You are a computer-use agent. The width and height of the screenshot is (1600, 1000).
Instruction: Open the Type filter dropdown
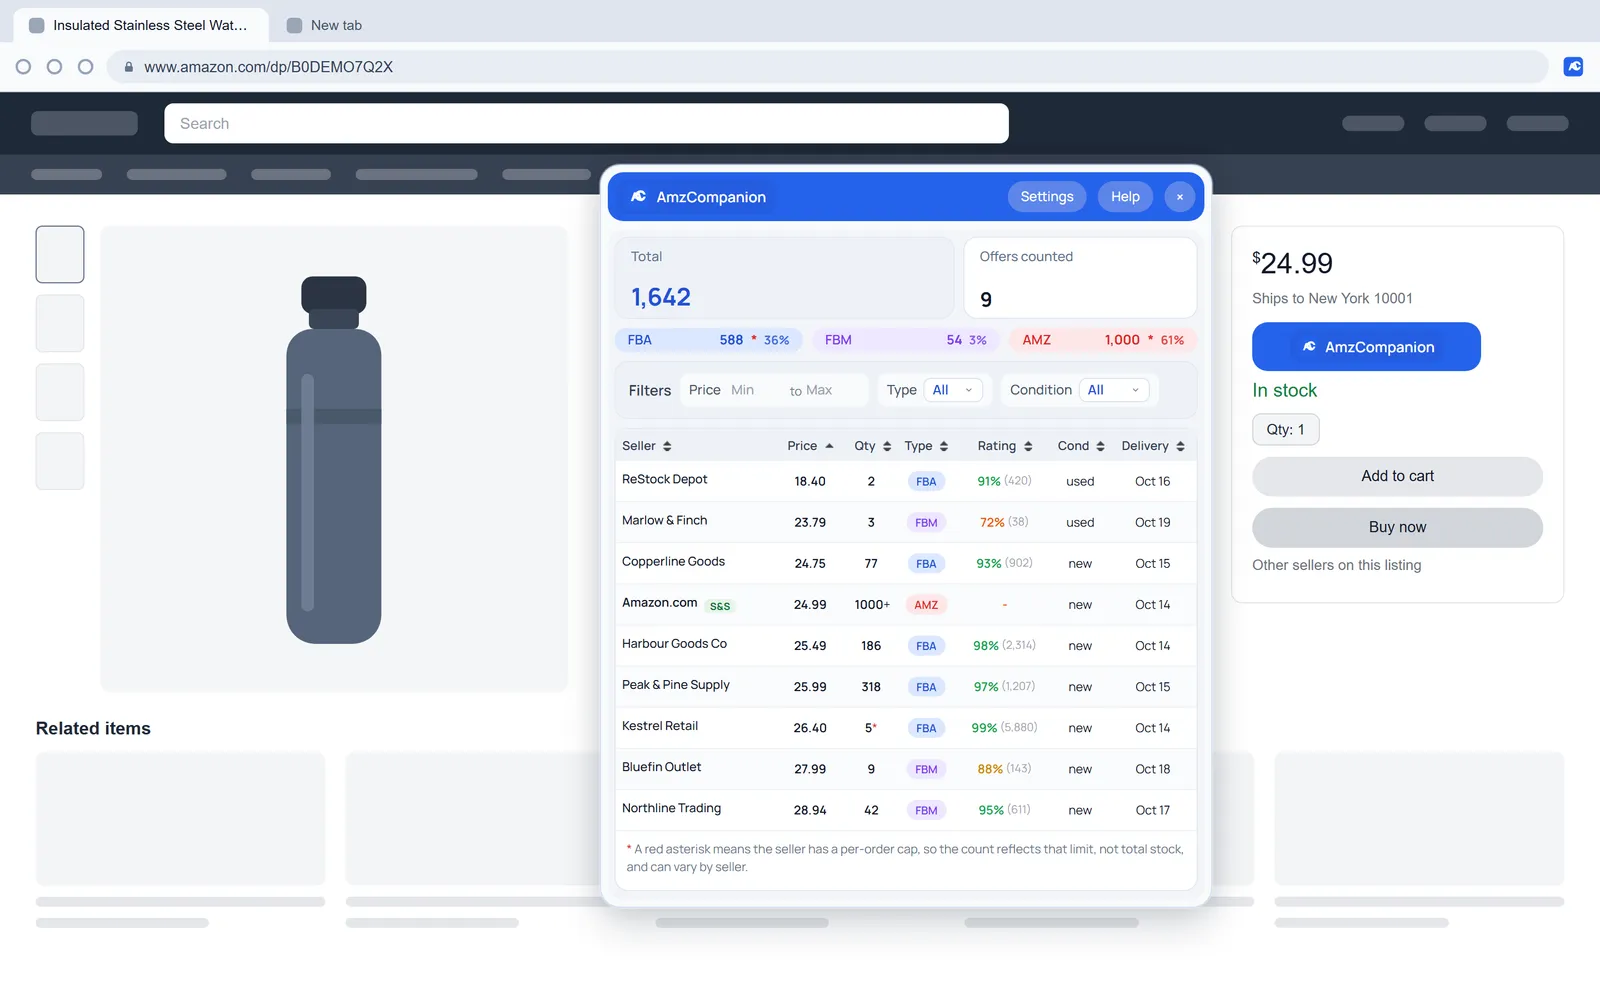click(953, 390)
